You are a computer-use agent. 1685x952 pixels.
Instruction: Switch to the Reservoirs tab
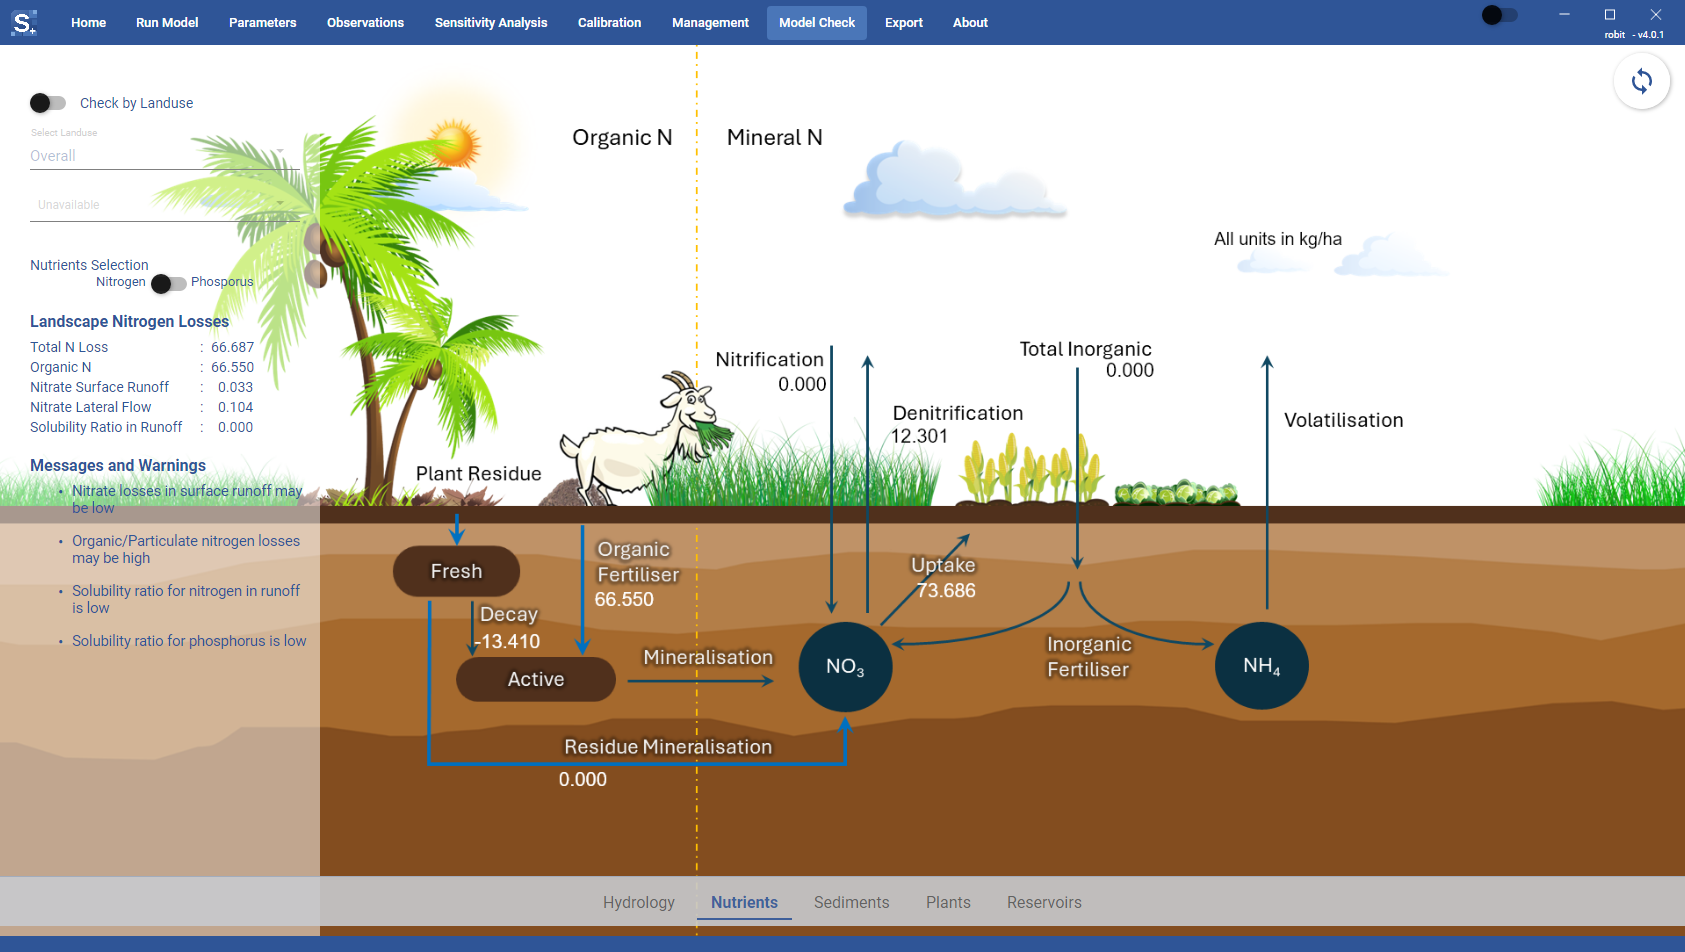point(1044,902)
